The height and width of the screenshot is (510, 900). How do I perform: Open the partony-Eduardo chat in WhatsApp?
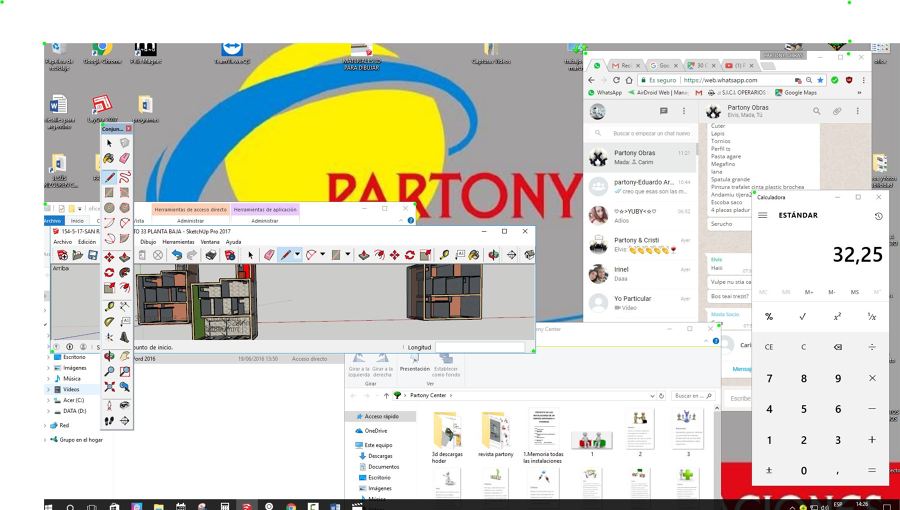[640, 187]
